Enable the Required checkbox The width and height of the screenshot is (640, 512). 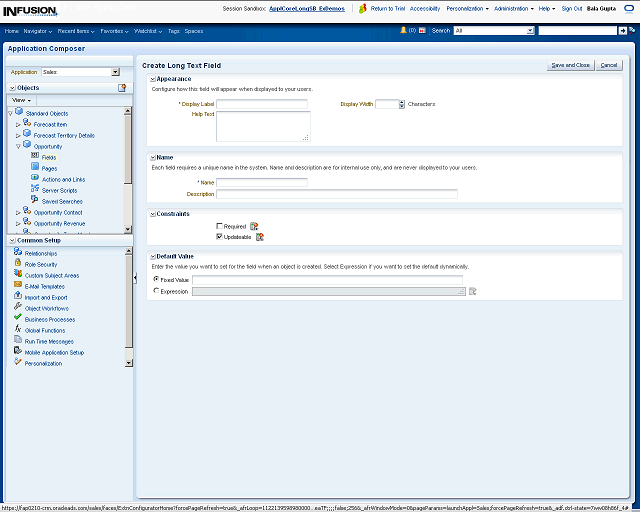click(219, 227)
